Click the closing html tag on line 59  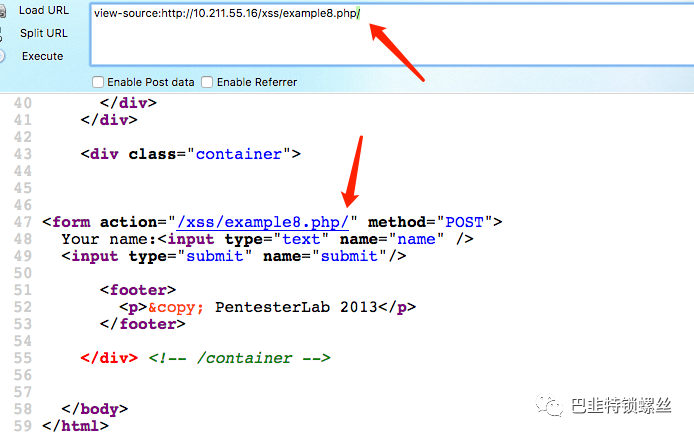click(75, 426)
